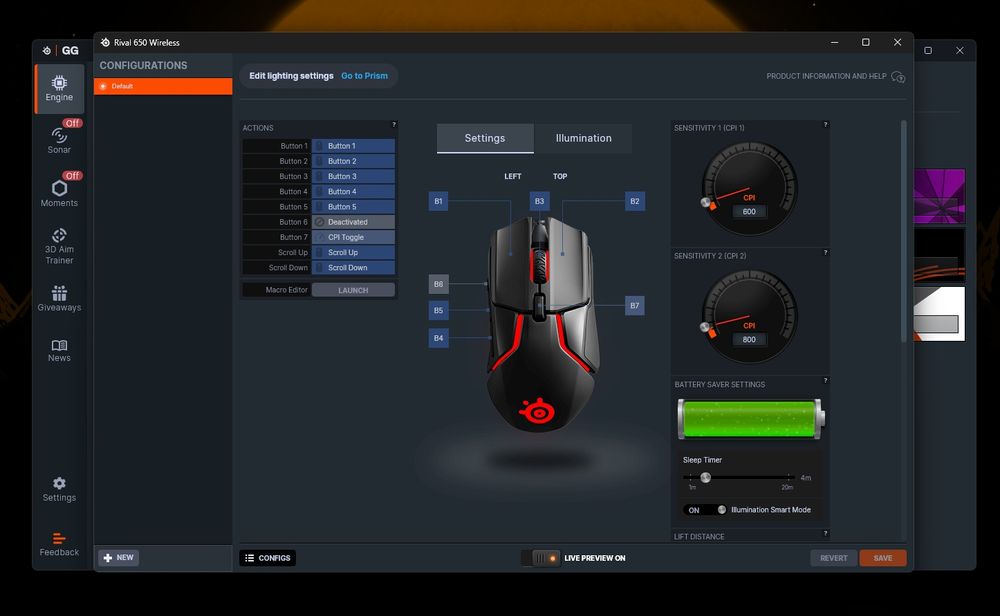Show the TOP view of the mouse
Screen dimensions: 1000x616
tap(560, 176)
